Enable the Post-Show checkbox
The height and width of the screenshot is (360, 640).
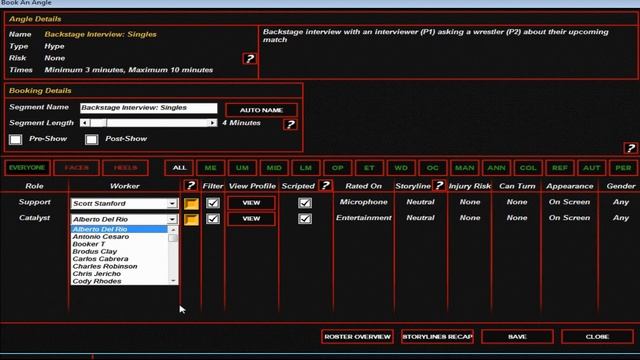click(x=91, y=140)
